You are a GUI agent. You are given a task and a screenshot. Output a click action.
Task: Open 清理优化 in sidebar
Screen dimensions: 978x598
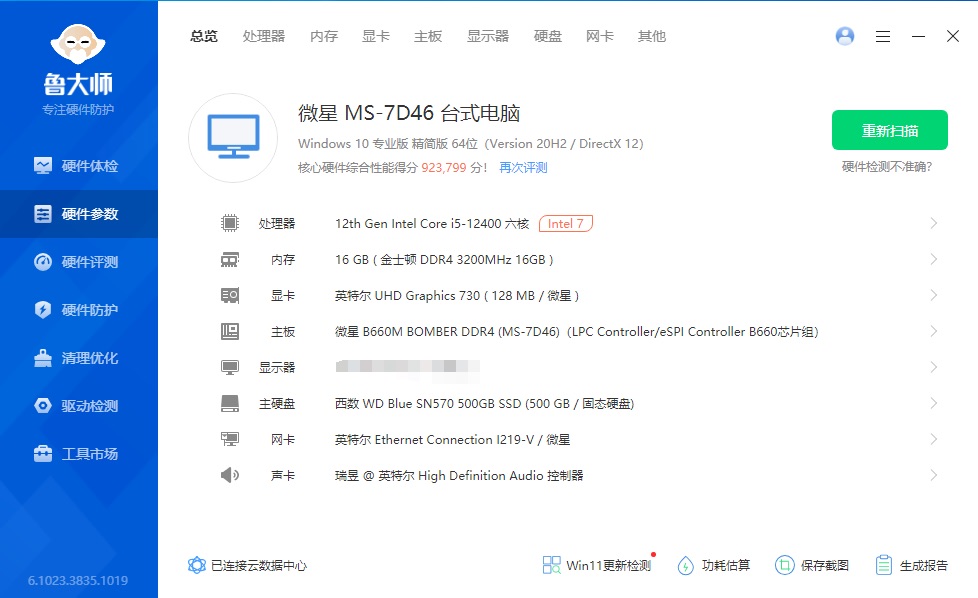79,358
